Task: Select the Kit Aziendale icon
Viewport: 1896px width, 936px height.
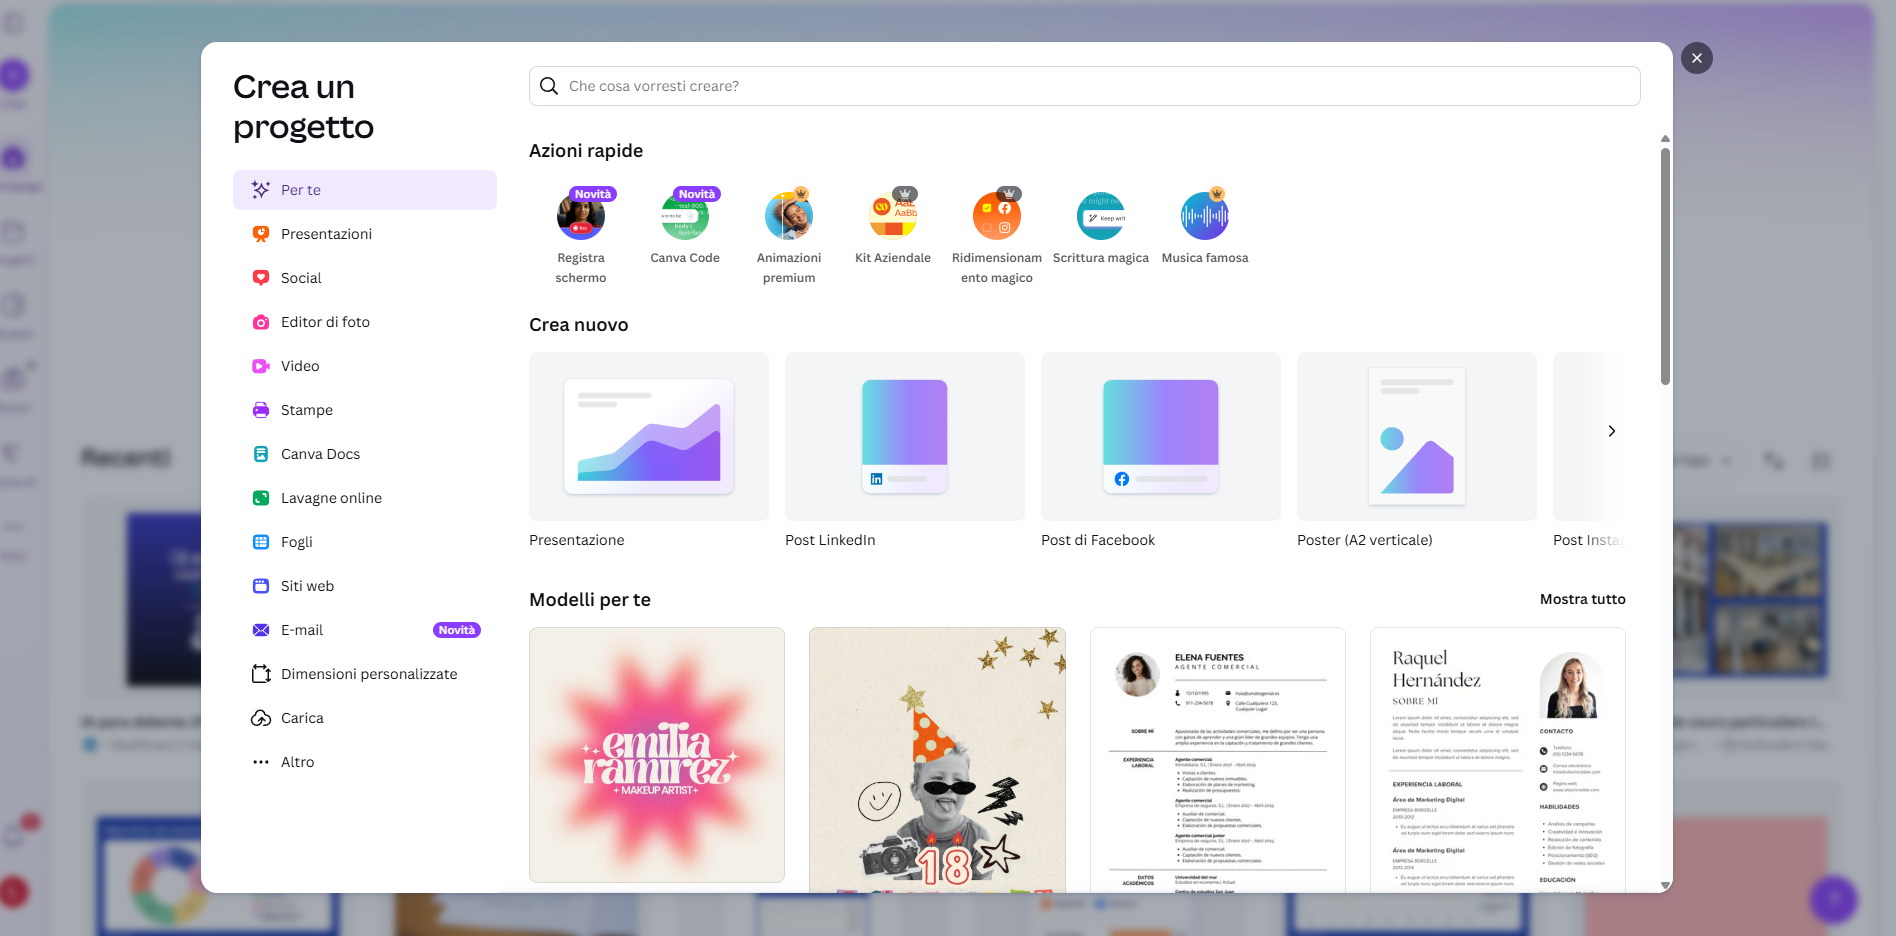Action: (893, 216)
